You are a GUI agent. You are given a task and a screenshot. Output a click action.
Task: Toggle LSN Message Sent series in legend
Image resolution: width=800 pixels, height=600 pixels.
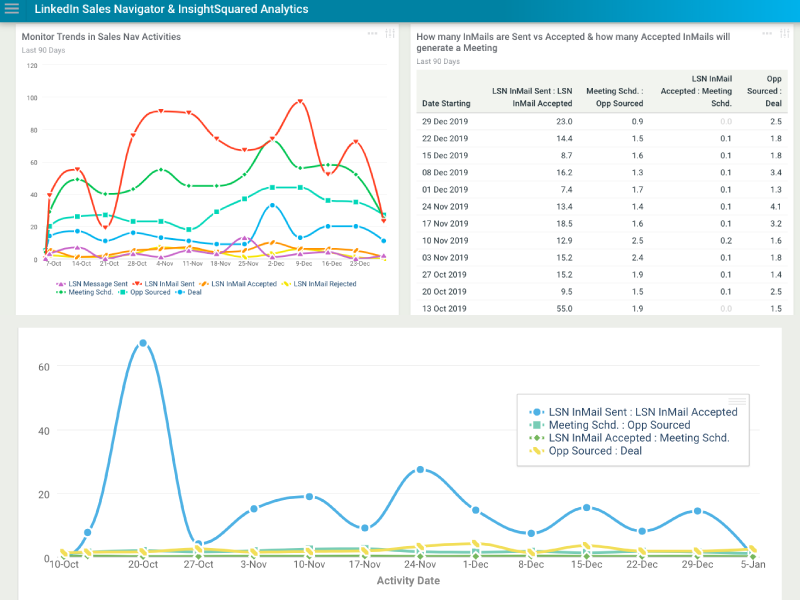tap(98, 284)
